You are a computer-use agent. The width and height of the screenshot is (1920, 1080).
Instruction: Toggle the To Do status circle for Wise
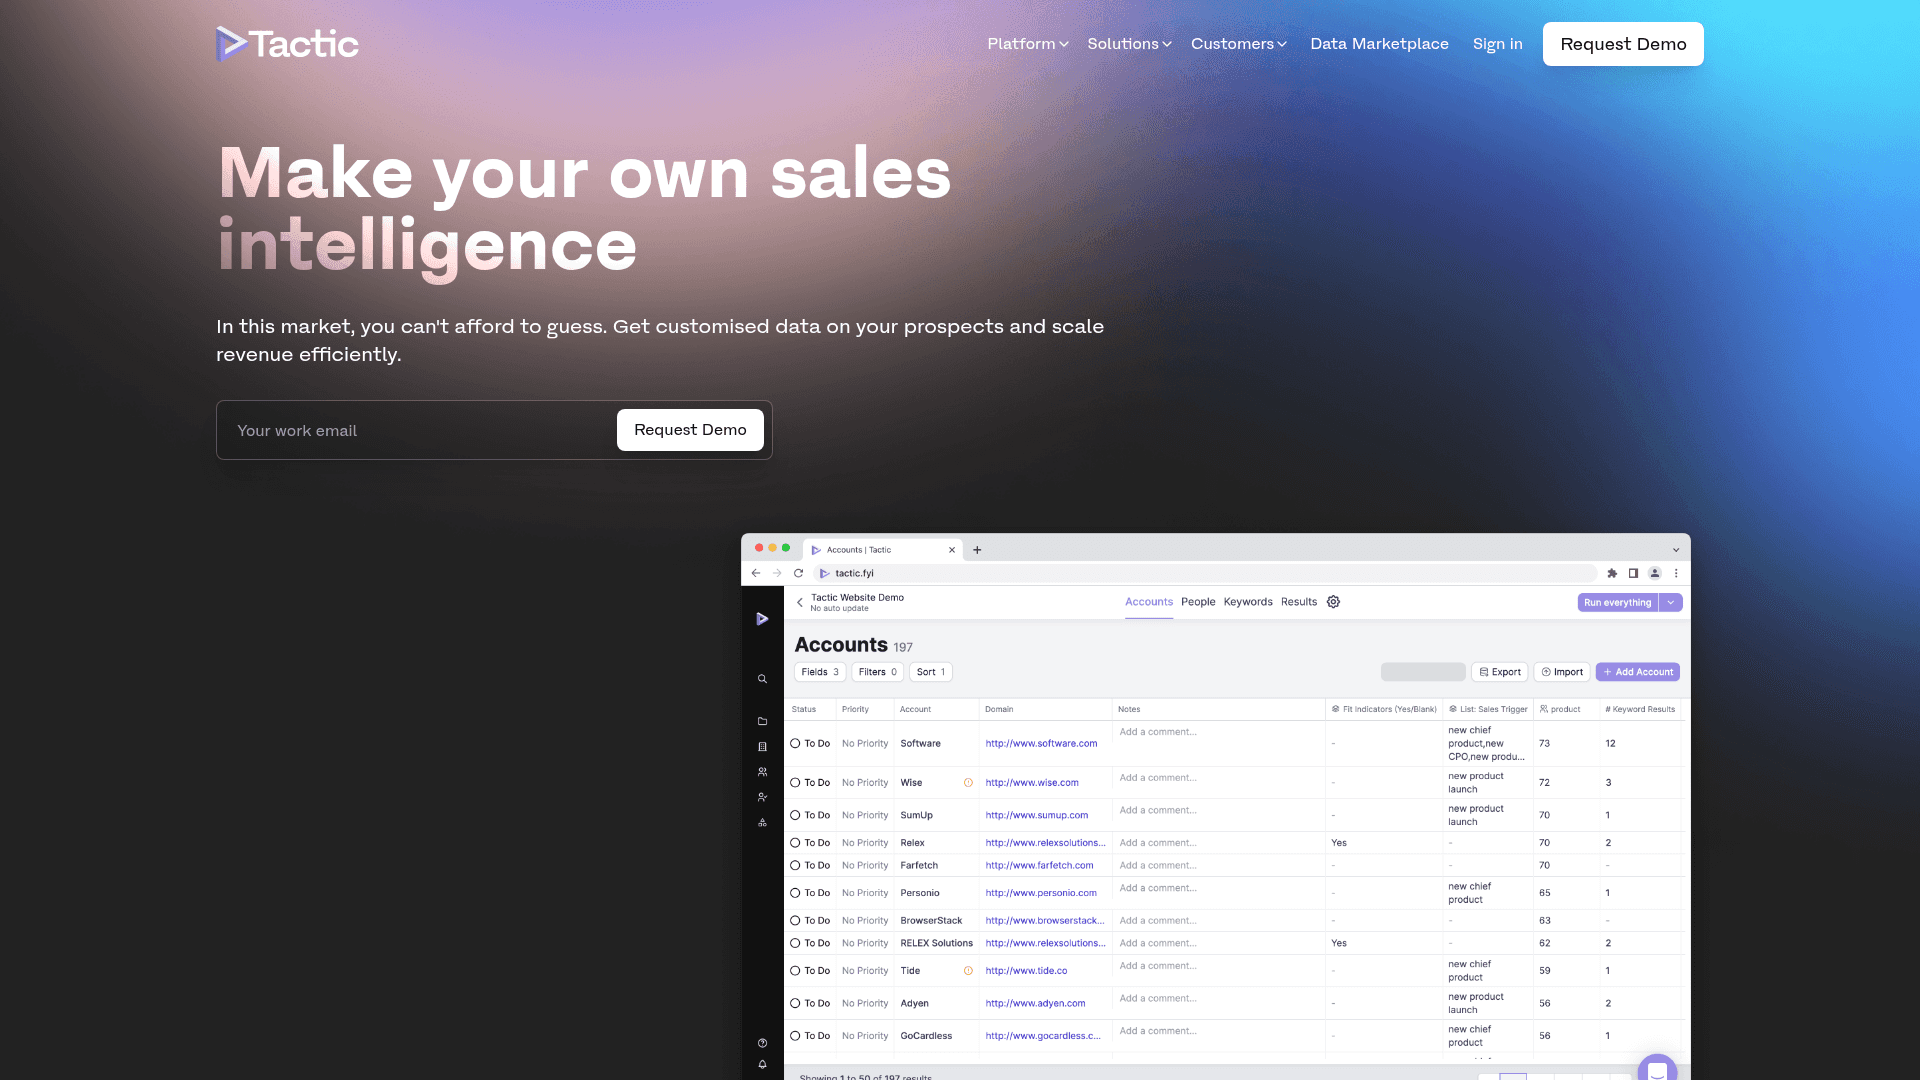click(x=796, y=783)
